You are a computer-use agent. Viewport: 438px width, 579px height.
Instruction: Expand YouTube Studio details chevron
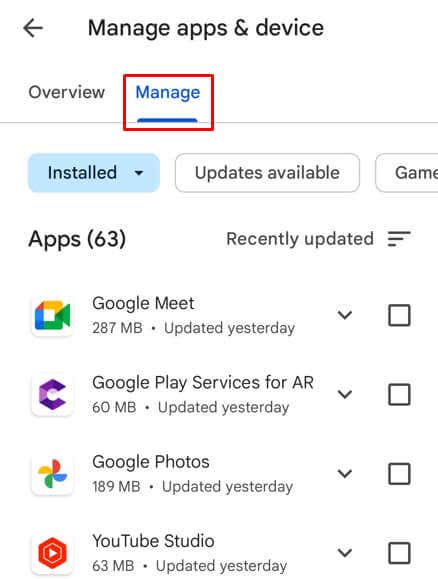coord(345,553)
